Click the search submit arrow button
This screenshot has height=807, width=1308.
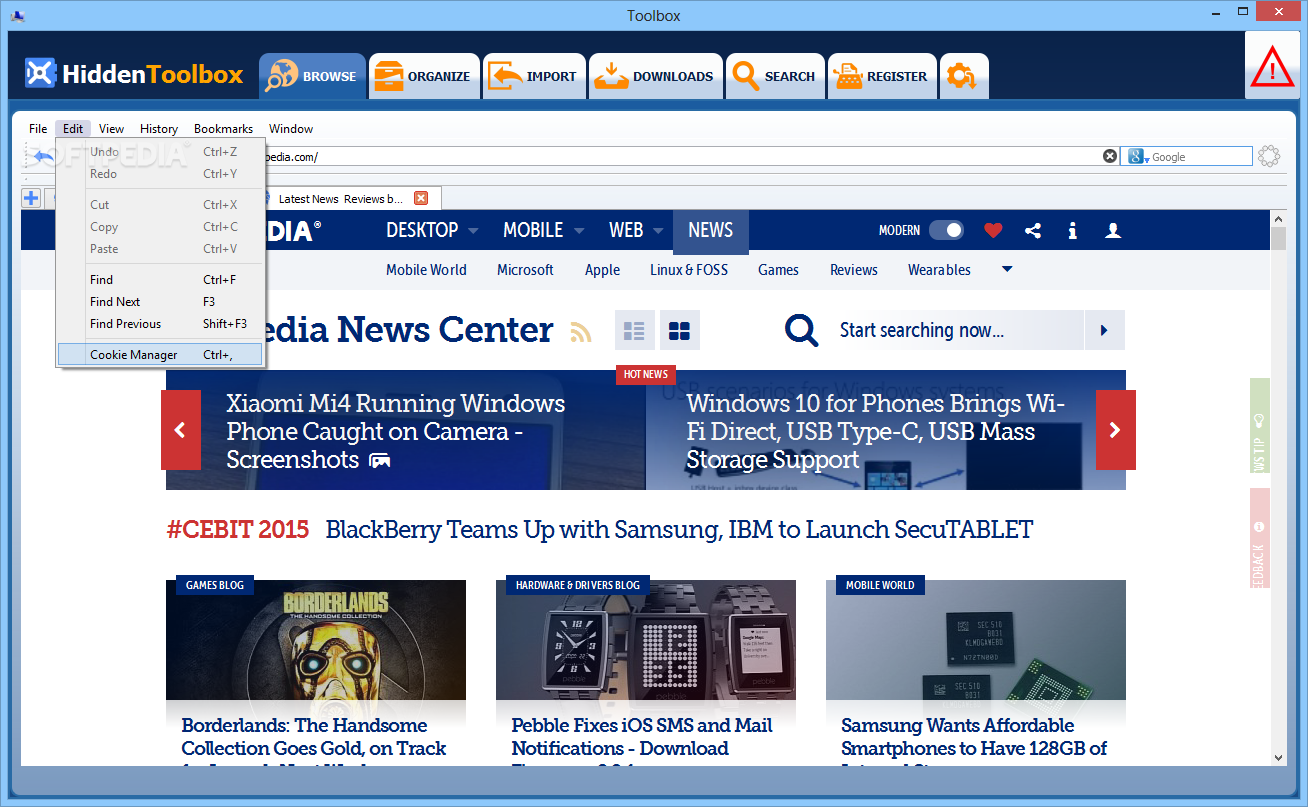(1104, 330)
